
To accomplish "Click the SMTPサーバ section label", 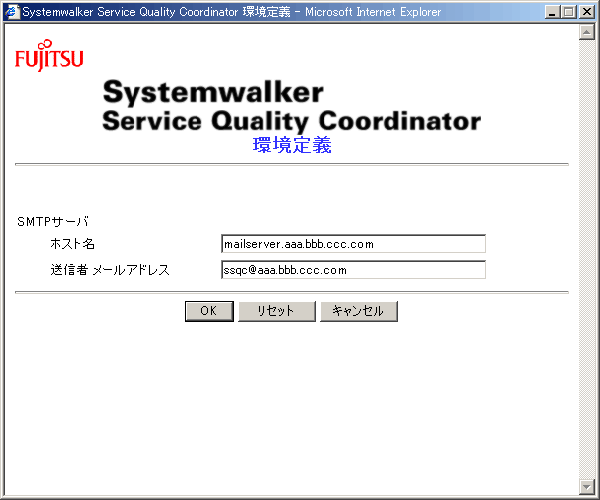I will point(53,221).
